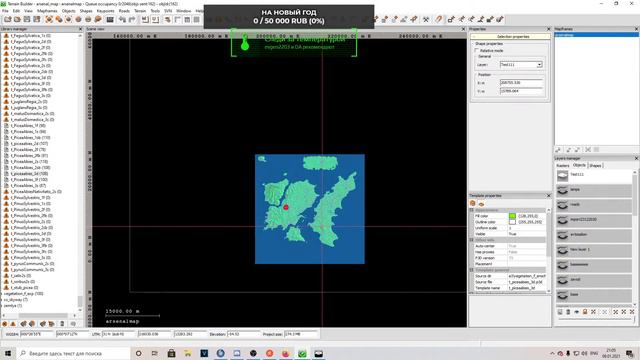Toggle visibility of the roads layer
The height and width of the screenshot is (360, 640).
coord(562,206)
